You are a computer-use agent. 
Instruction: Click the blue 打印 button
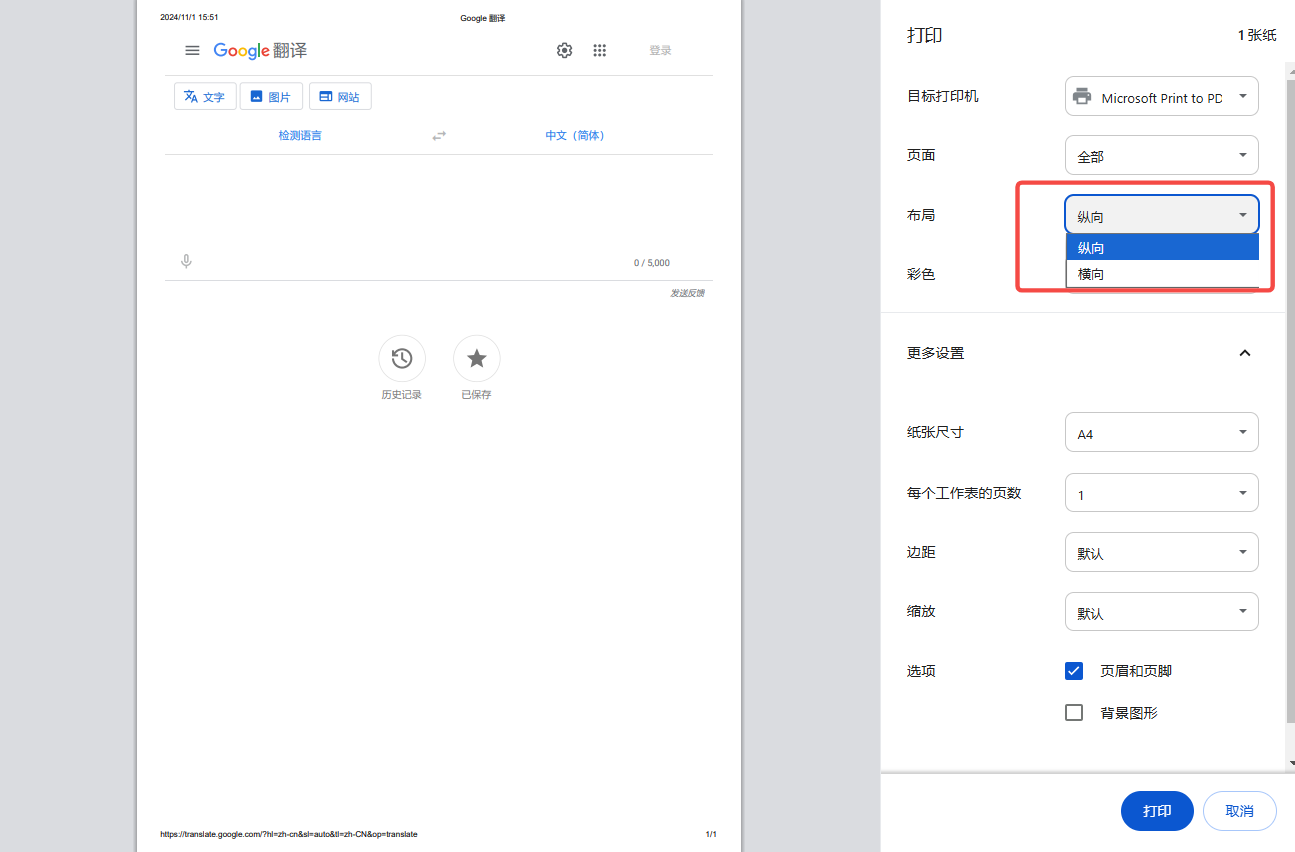pyautogui.click(x=1157, y=811)
